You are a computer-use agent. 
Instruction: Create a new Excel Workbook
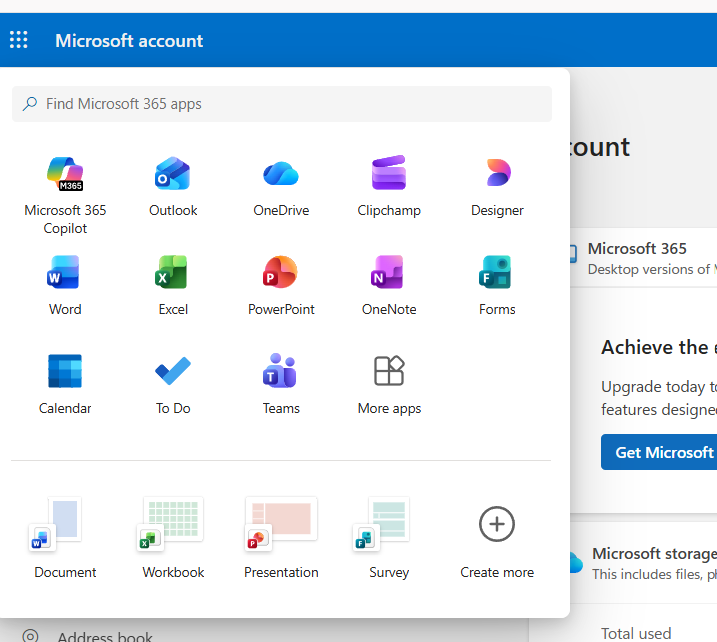click(173, 538)
